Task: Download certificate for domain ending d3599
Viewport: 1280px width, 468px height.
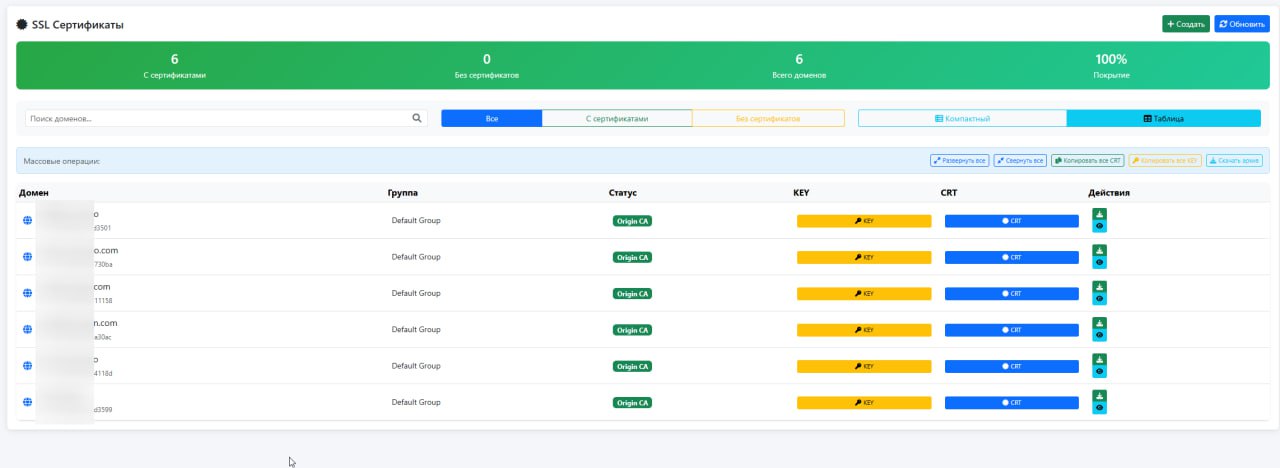Action: click(x=1099, y=396)
